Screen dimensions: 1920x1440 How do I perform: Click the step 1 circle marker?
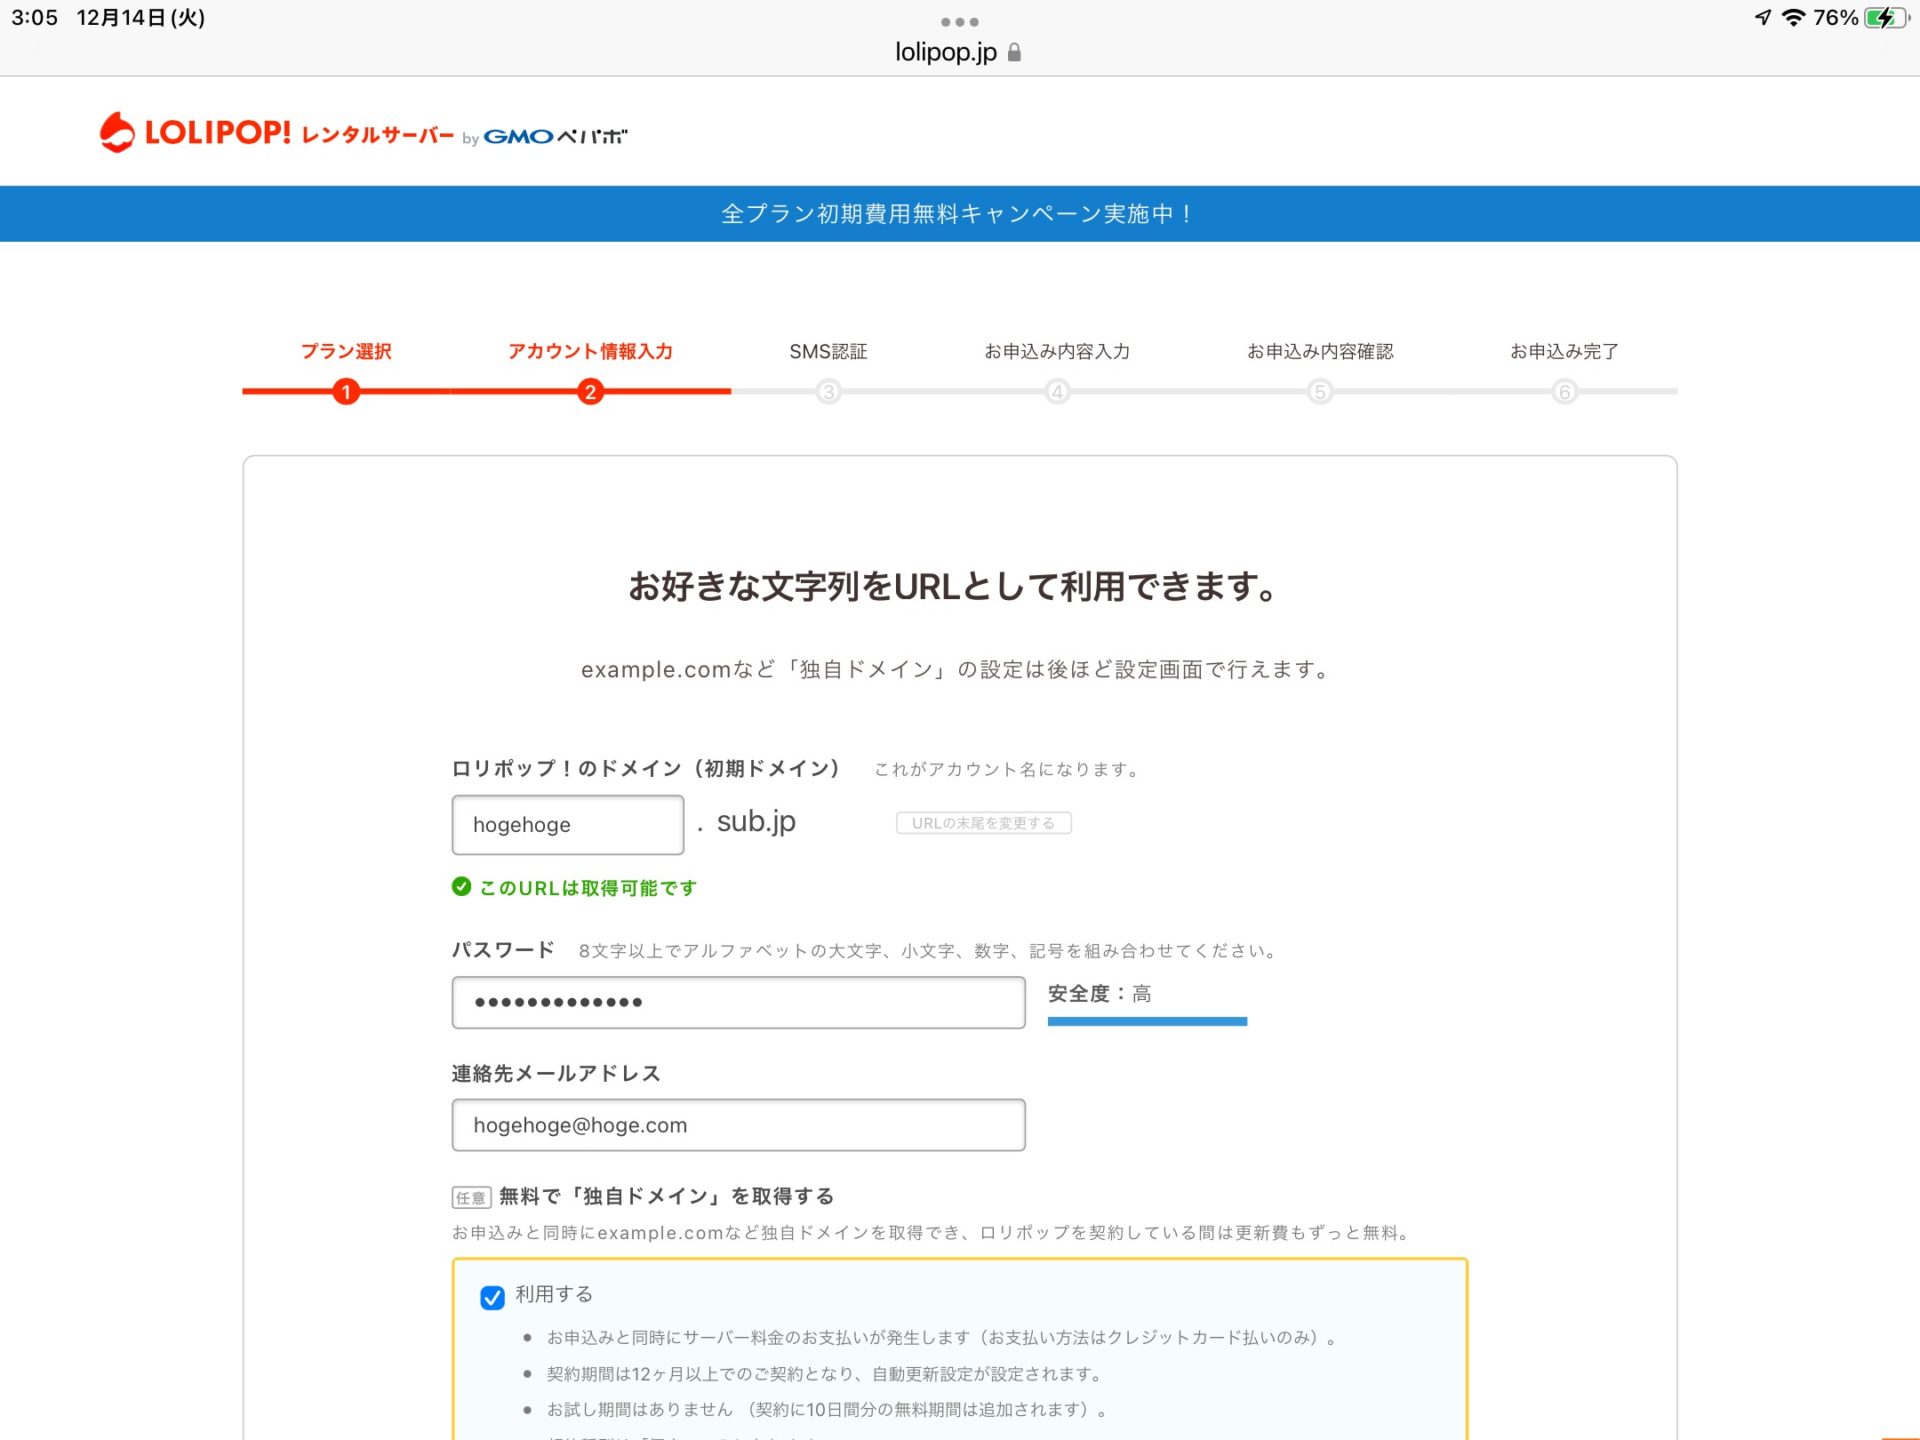point(346,392)
